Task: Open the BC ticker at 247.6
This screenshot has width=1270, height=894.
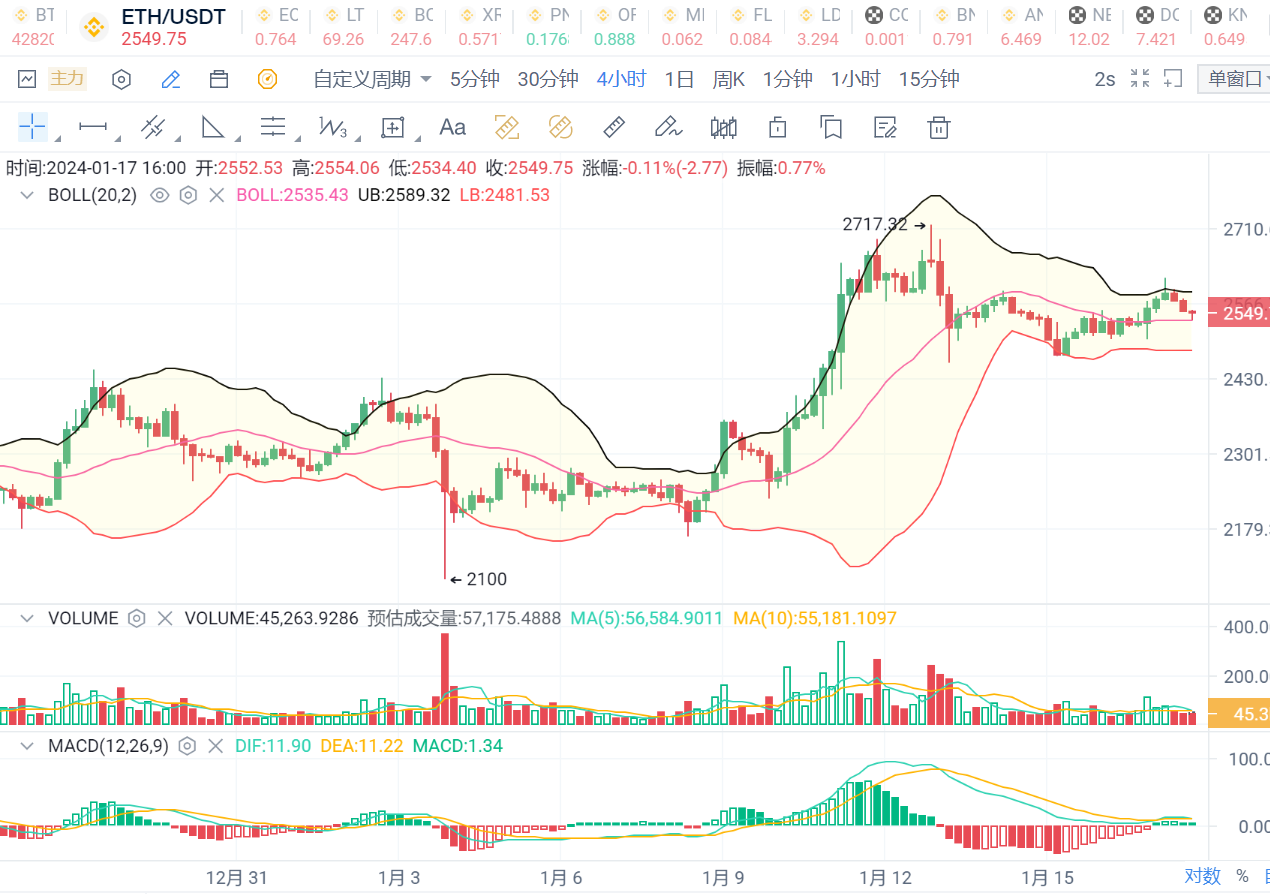Action: [411, 27]
